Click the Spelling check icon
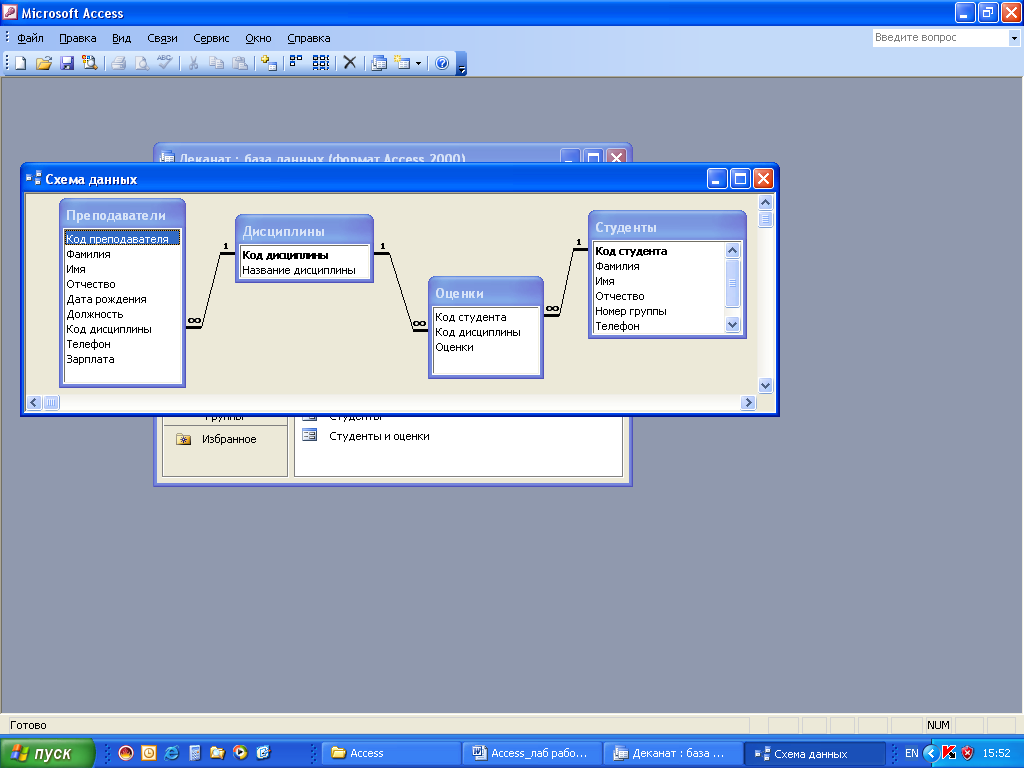 click(x=165, y=63)
